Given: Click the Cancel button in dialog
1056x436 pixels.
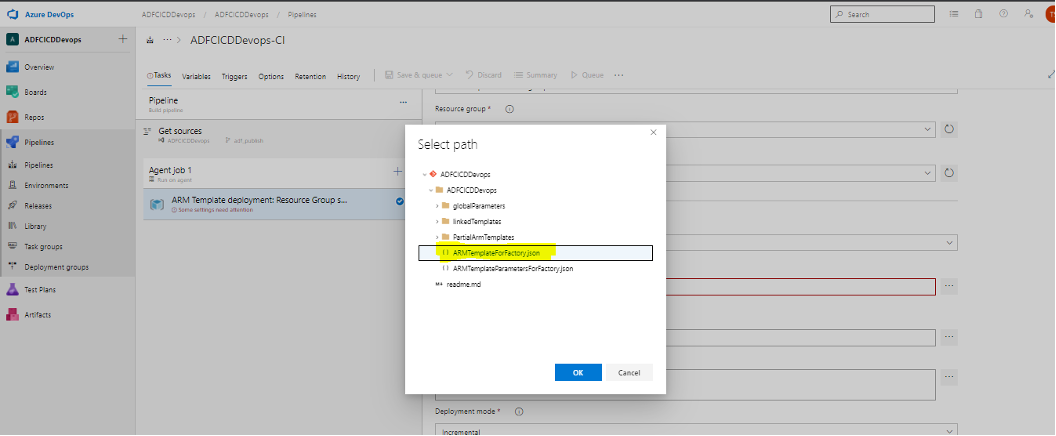Looking at the screenshot, I should pos(629,373).
